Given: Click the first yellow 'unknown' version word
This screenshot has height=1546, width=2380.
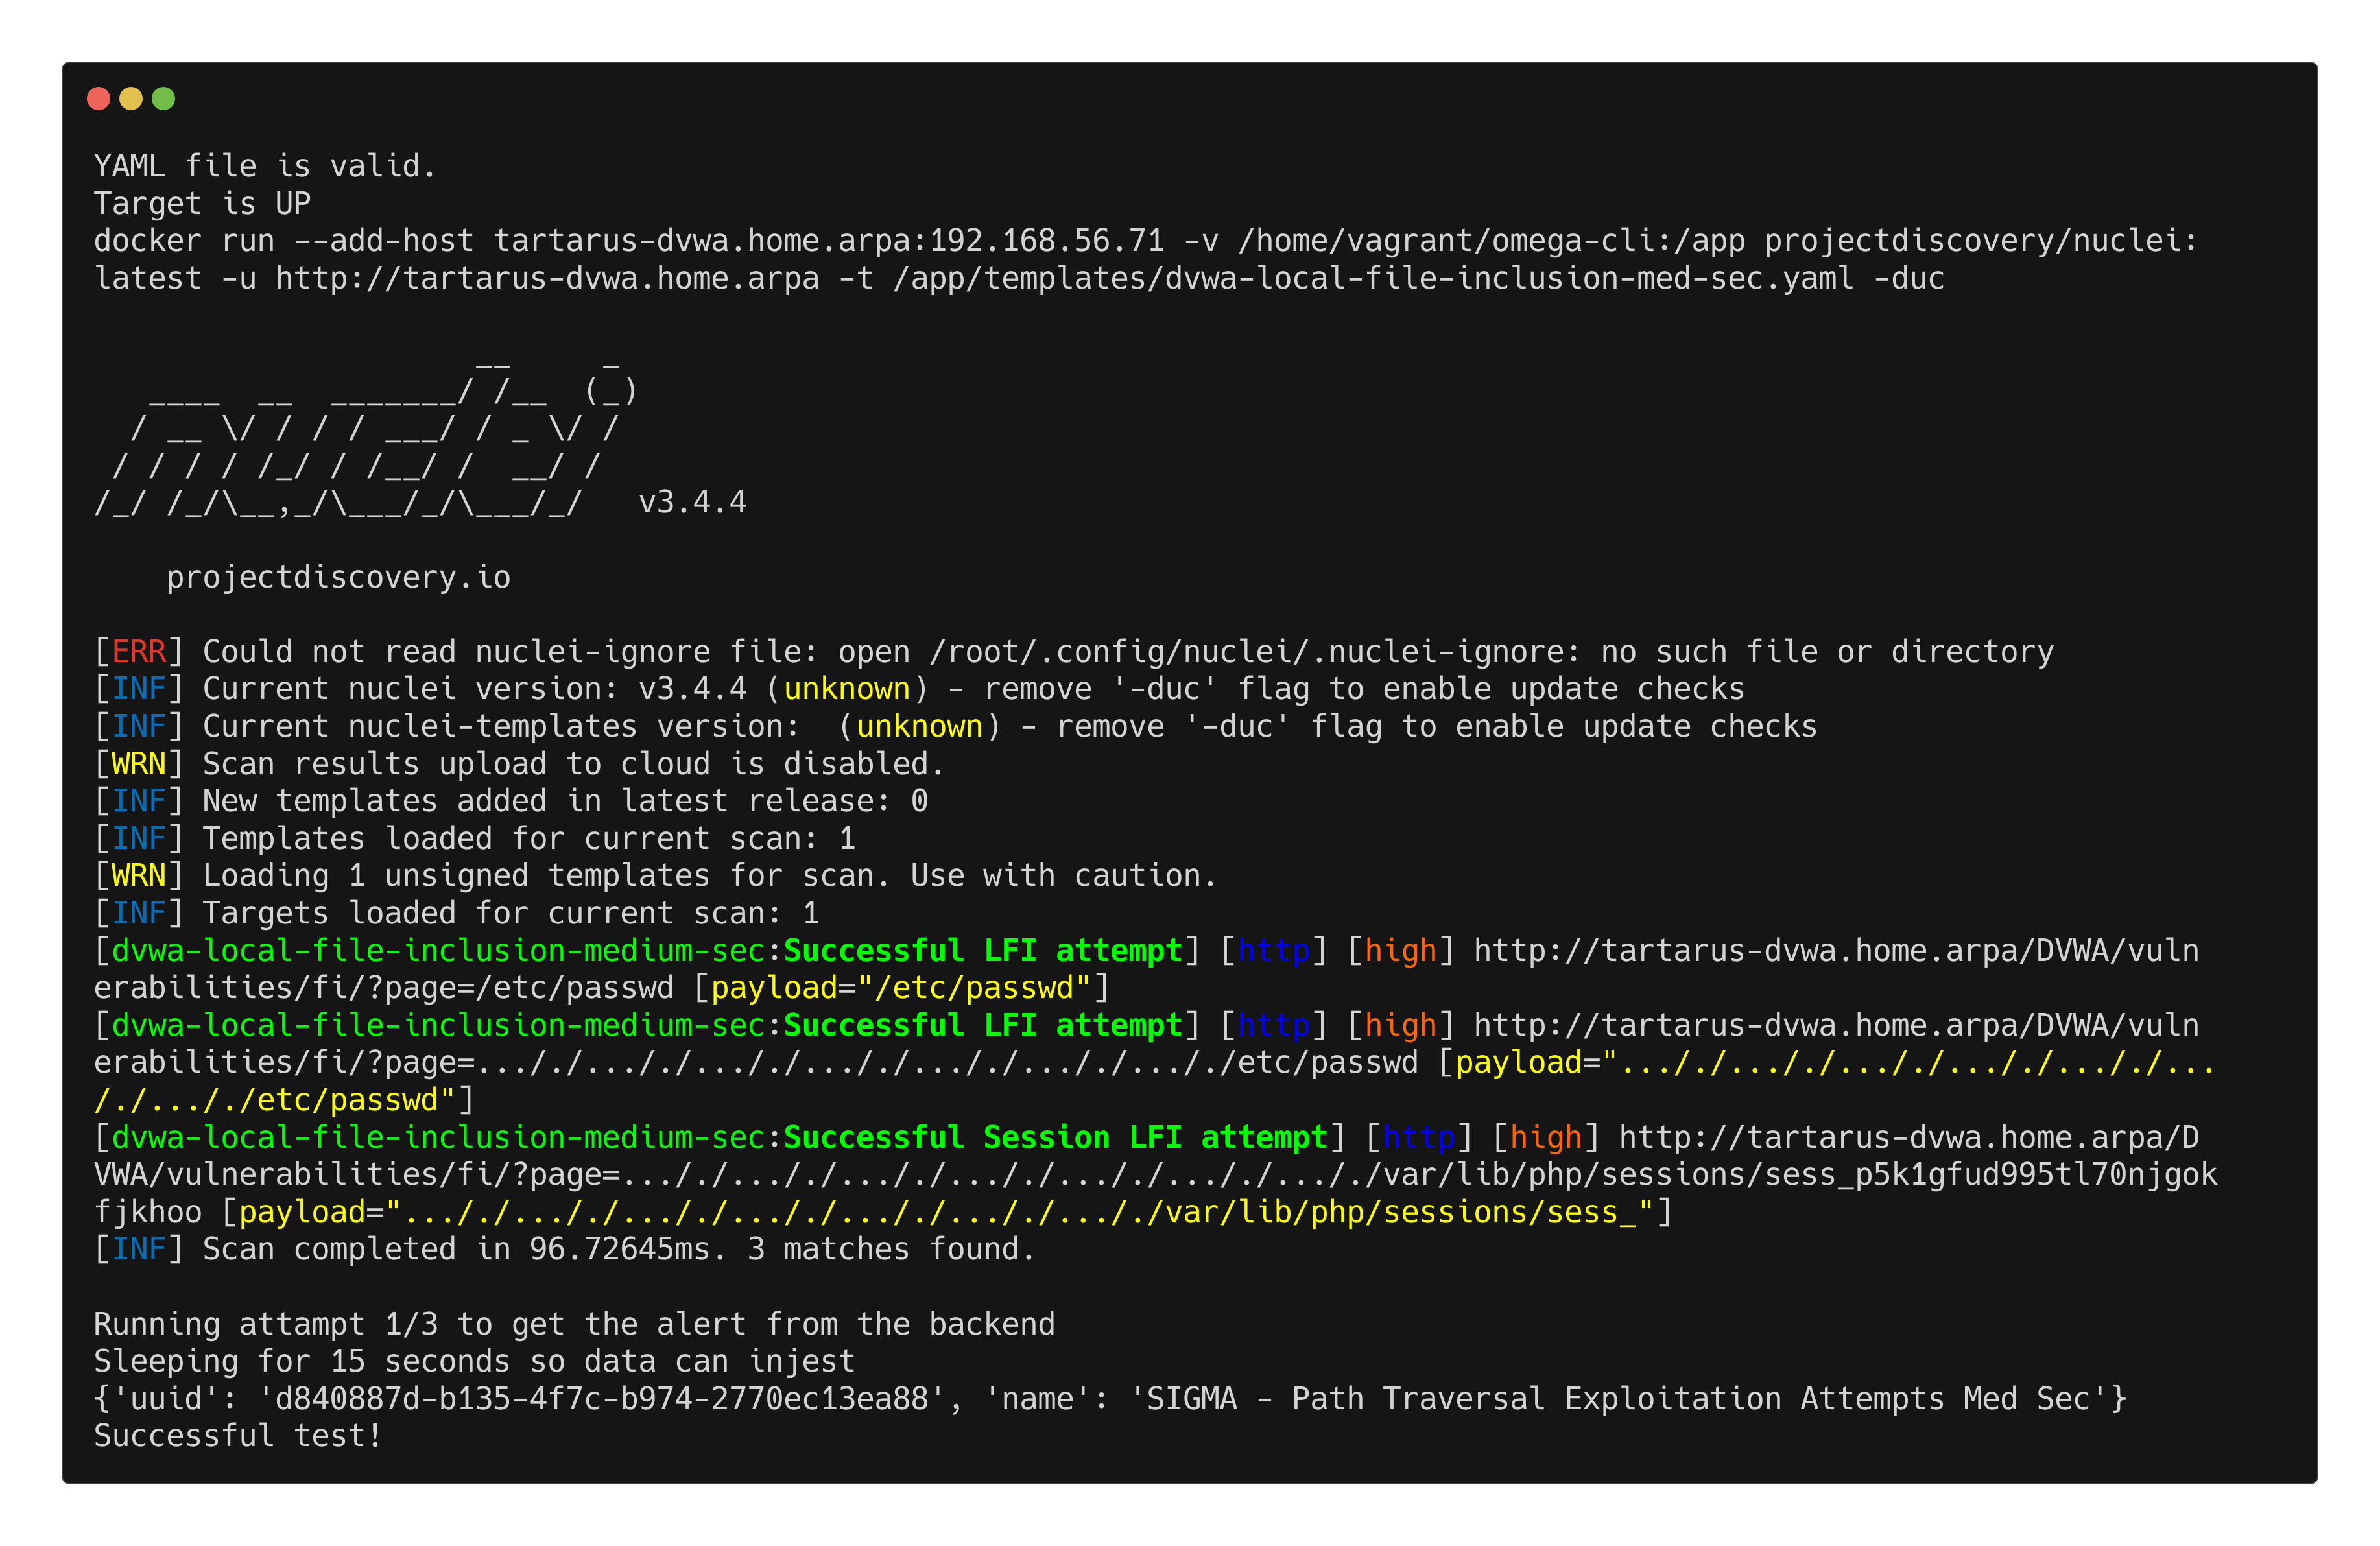Looking at the screenshot, I should [x=846, y=689].
